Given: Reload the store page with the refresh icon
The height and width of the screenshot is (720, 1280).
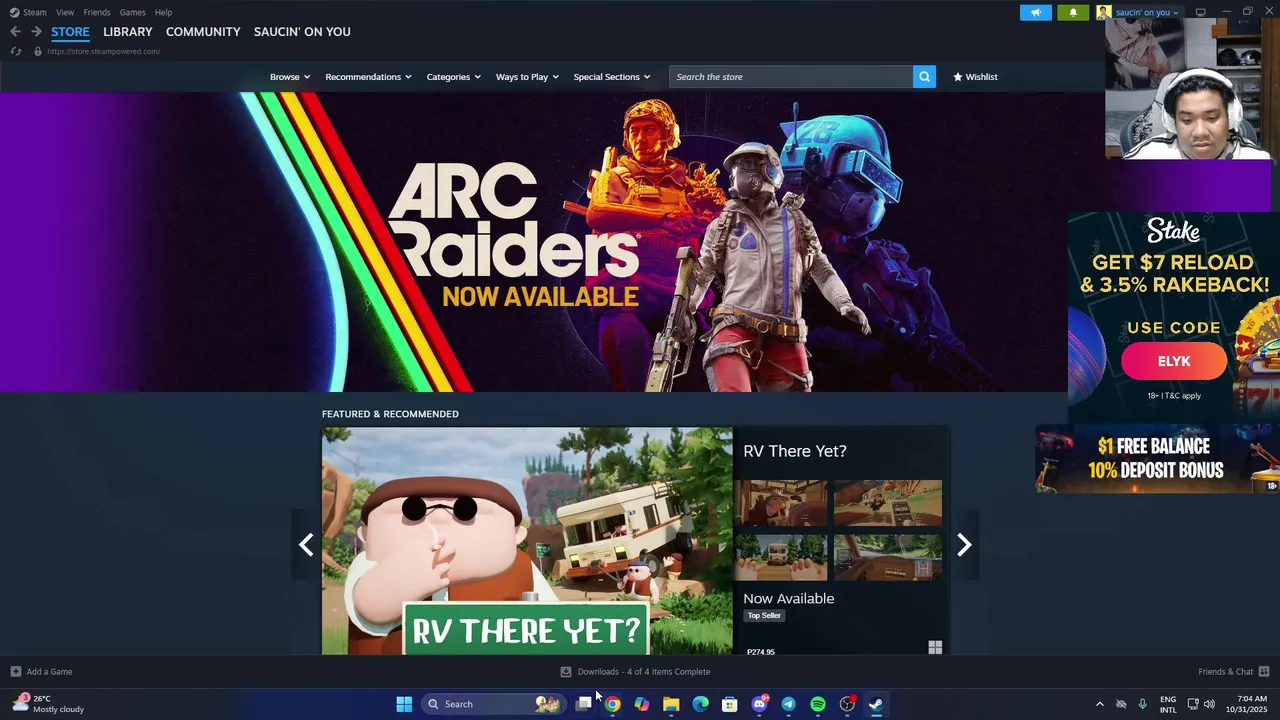Looking at the screenshot, I should coord(16,51).
